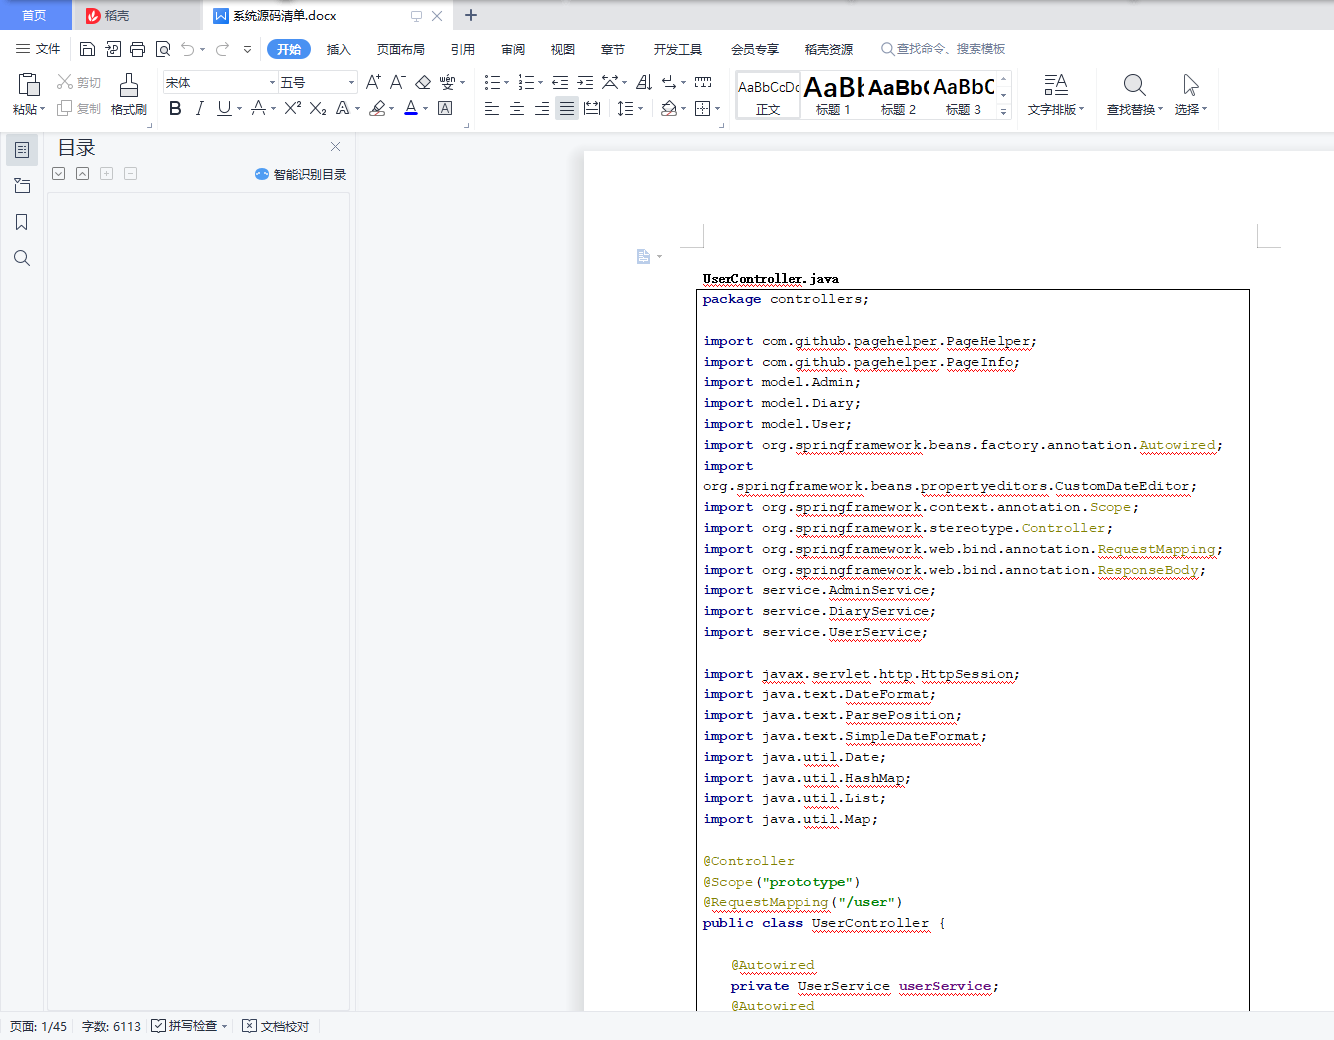The image size is (1334, 1040).
Task: Toggle italic formatting
Action: click(x=199, y=108)
